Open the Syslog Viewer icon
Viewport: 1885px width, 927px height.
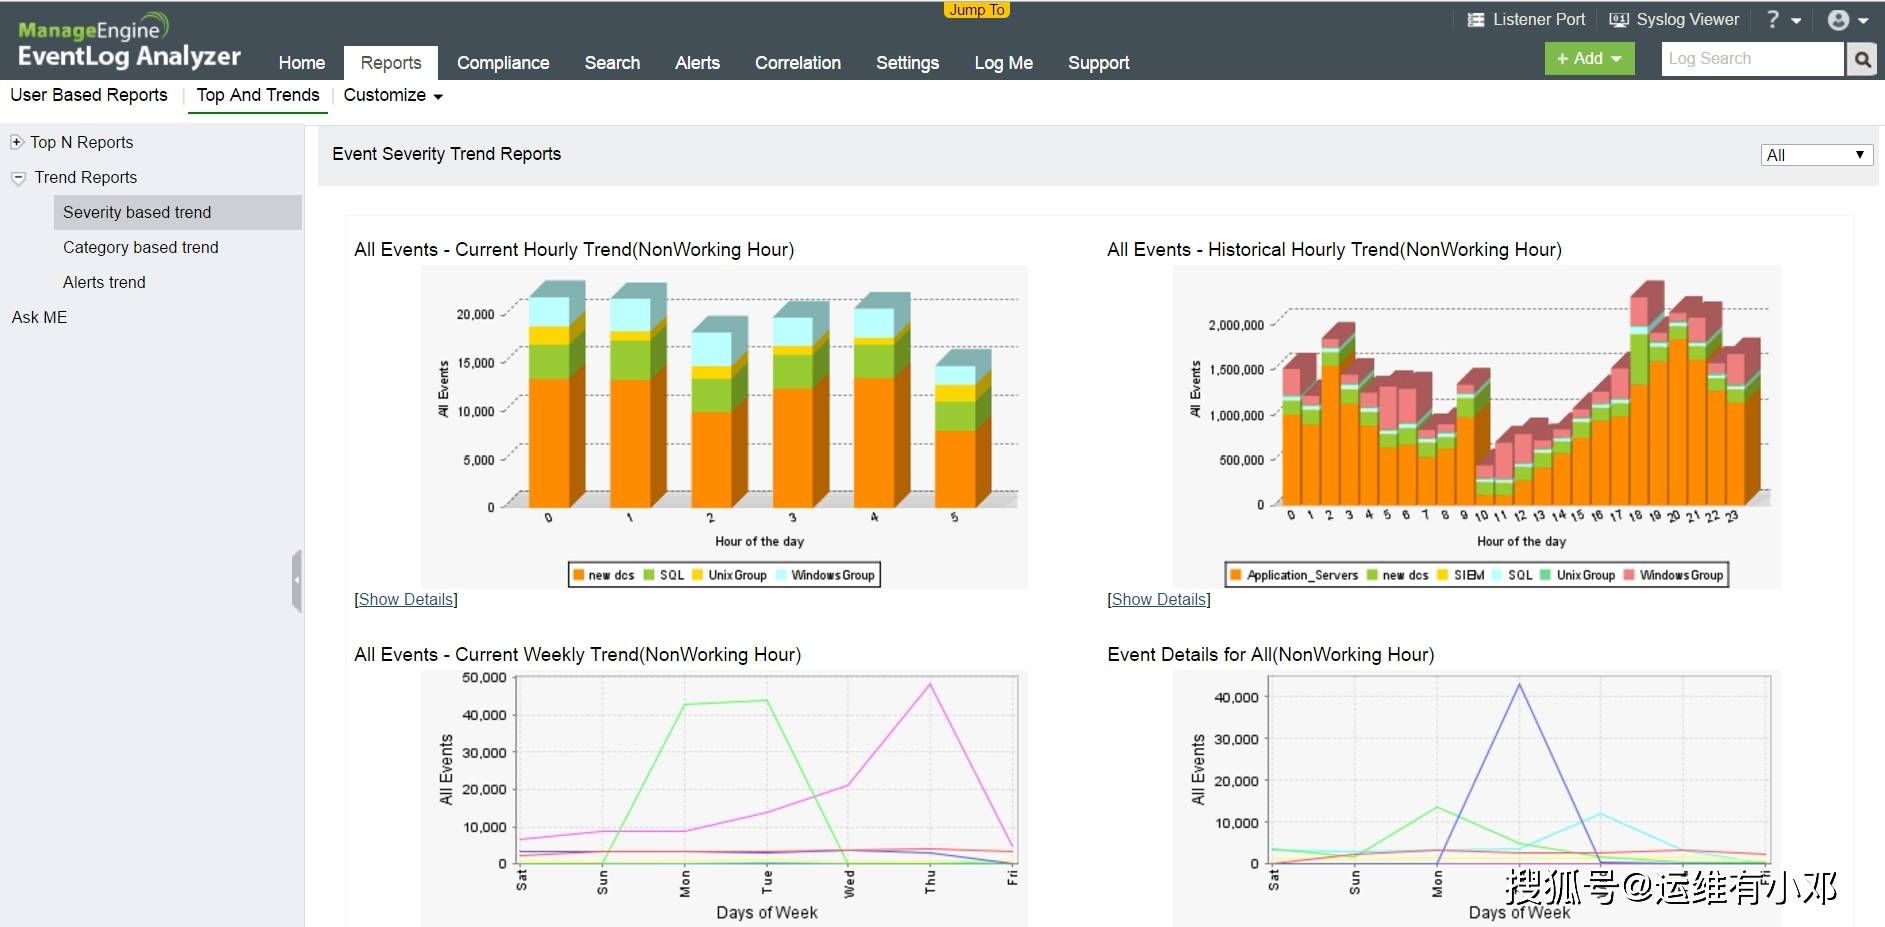(1618, 20)
